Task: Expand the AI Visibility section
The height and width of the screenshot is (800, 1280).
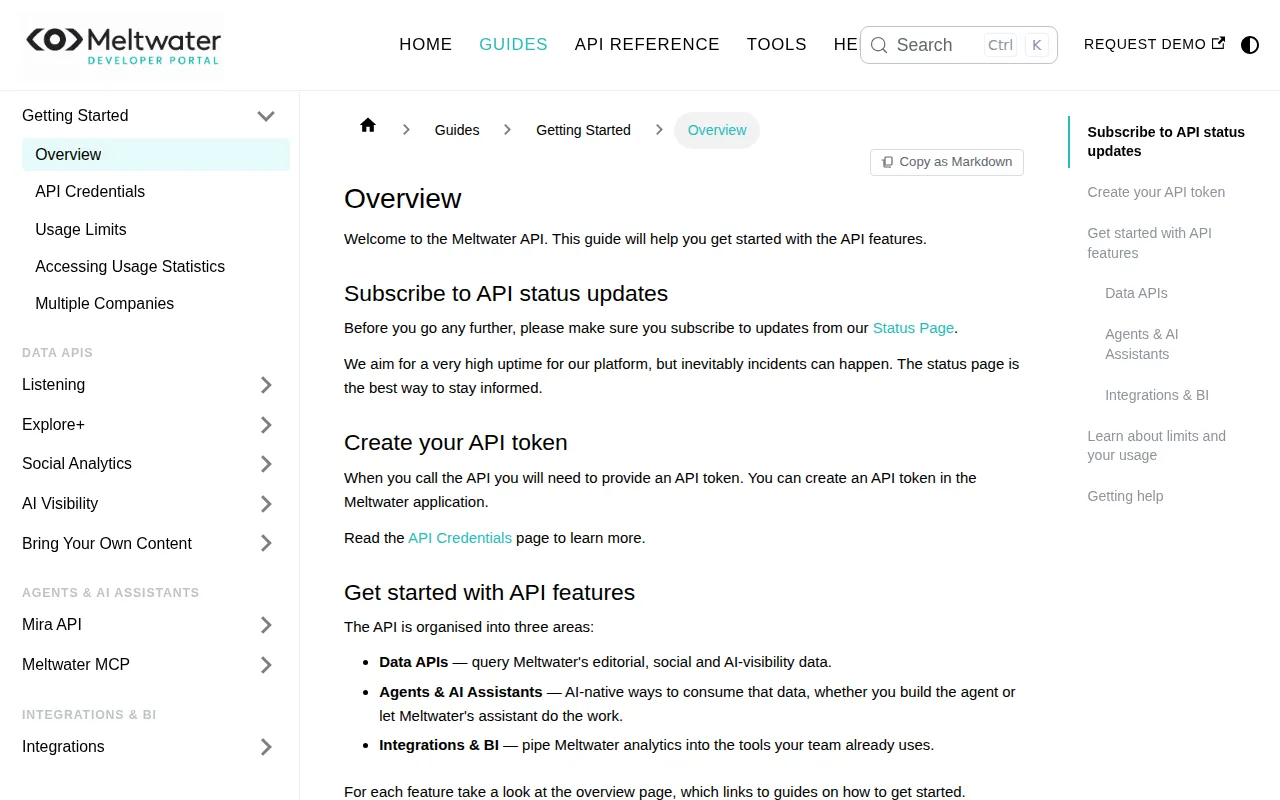Action: [266, 504]
